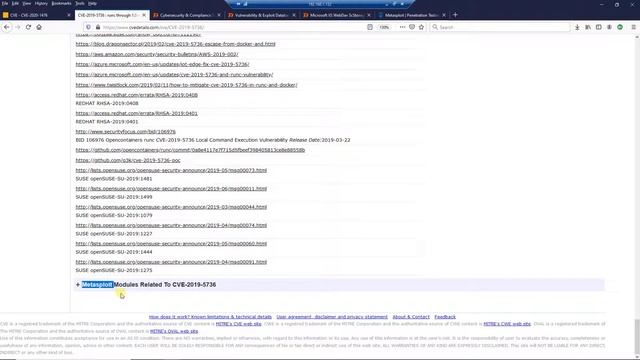Open the AWS security bulletin AWS-2019-002 link
Viewport: 640px width, 360px height.
click(157, 54)
